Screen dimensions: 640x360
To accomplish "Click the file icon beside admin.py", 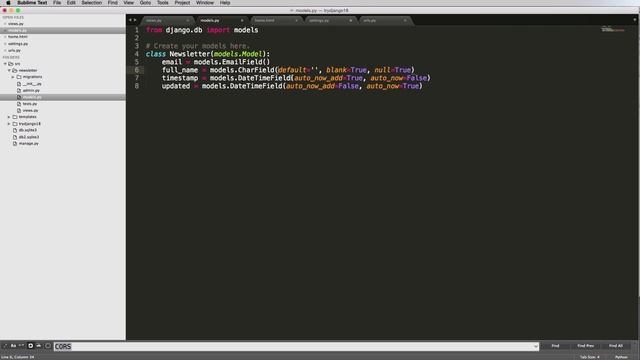I will [x=19, y=91].
